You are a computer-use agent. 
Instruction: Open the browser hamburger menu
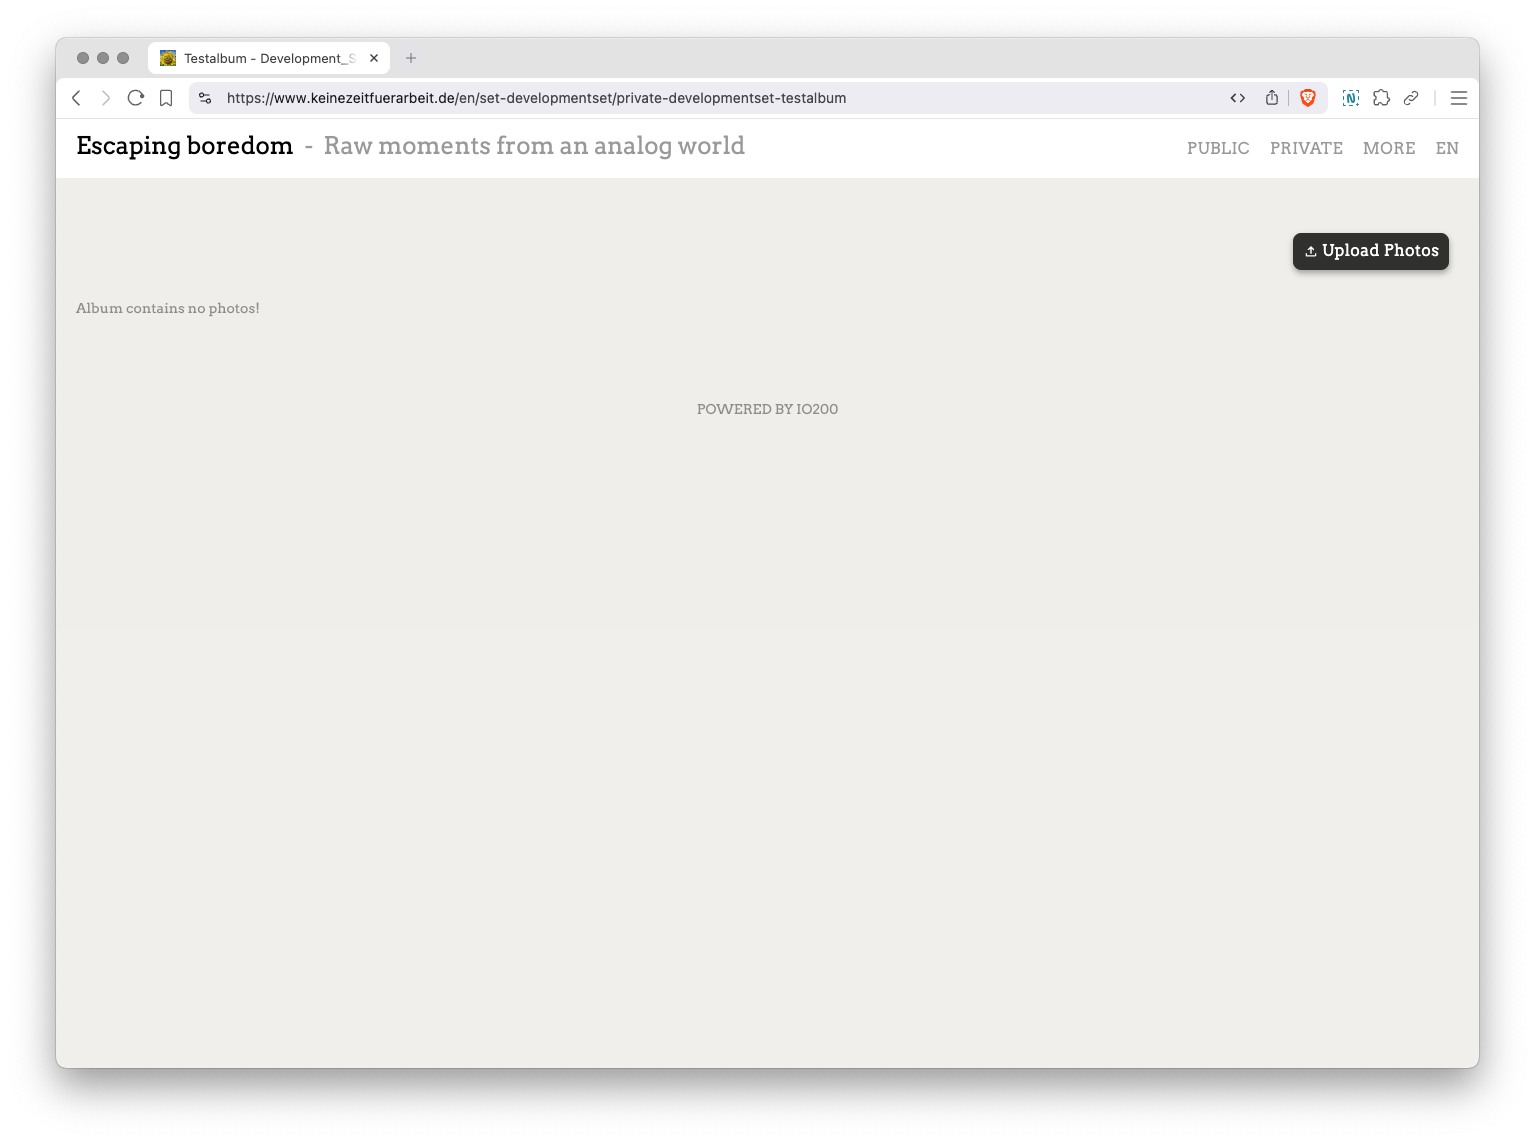[1459, 98]
